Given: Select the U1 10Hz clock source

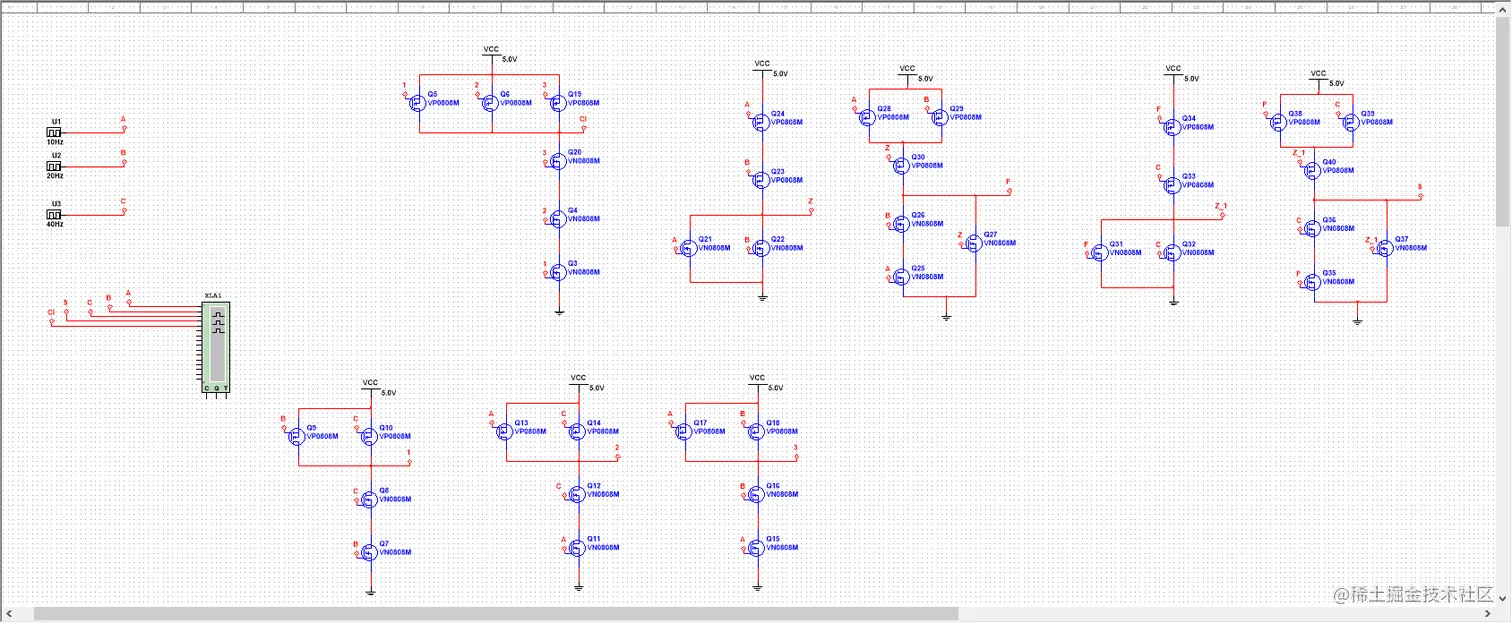Looking at the screenshot, I should (56, 132).
